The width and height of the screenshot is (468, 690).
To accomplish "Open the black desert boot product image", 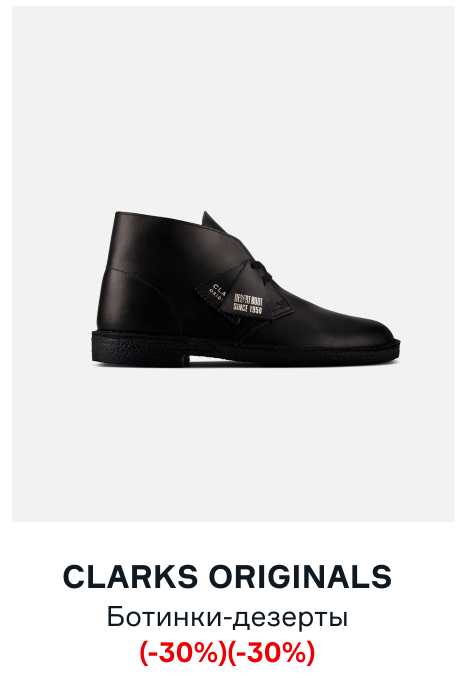I will point(234,264).
